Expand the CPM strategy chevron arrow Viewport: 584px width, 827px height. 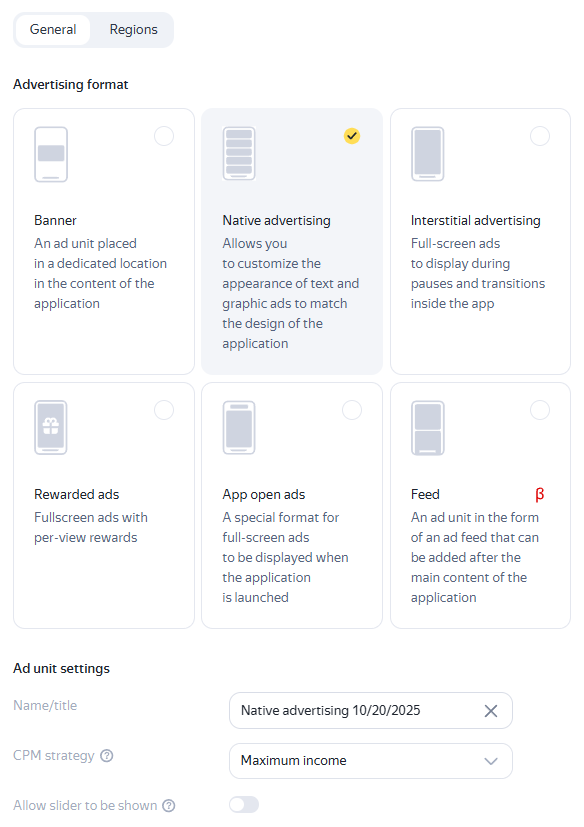point(491,761)
